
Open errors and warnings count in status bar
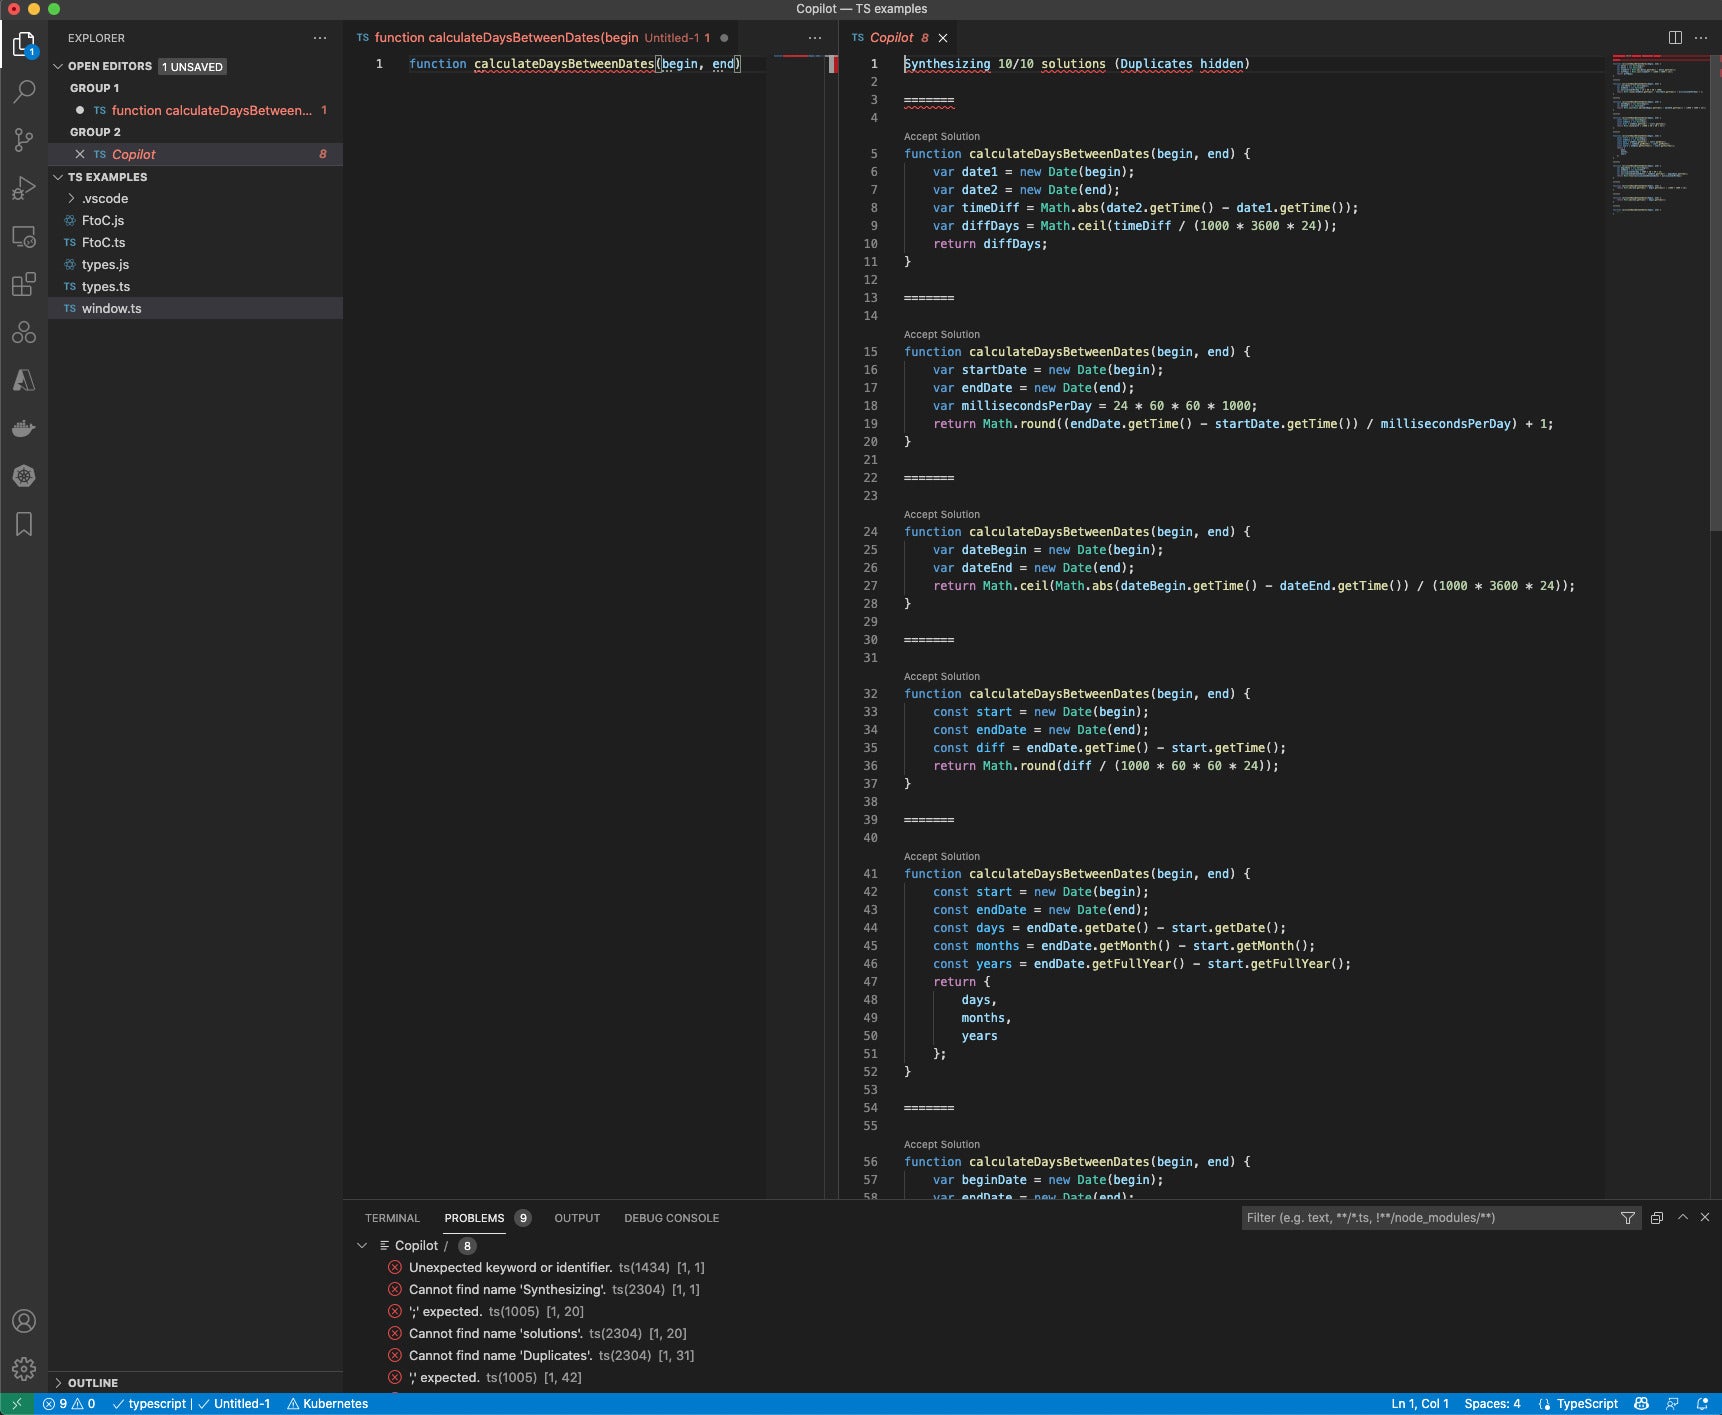(x=69, y=1404)
